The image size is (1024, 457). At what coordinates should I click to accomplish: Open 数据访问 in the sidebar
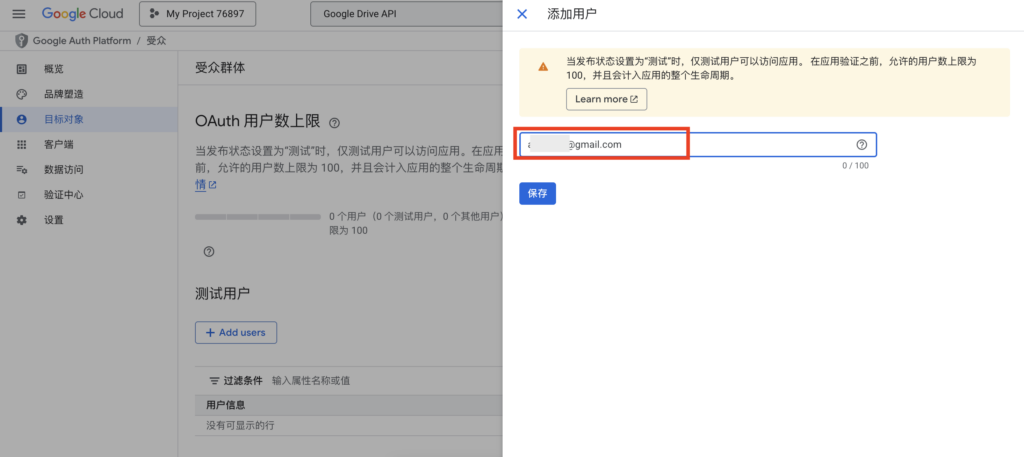[63, 170]
